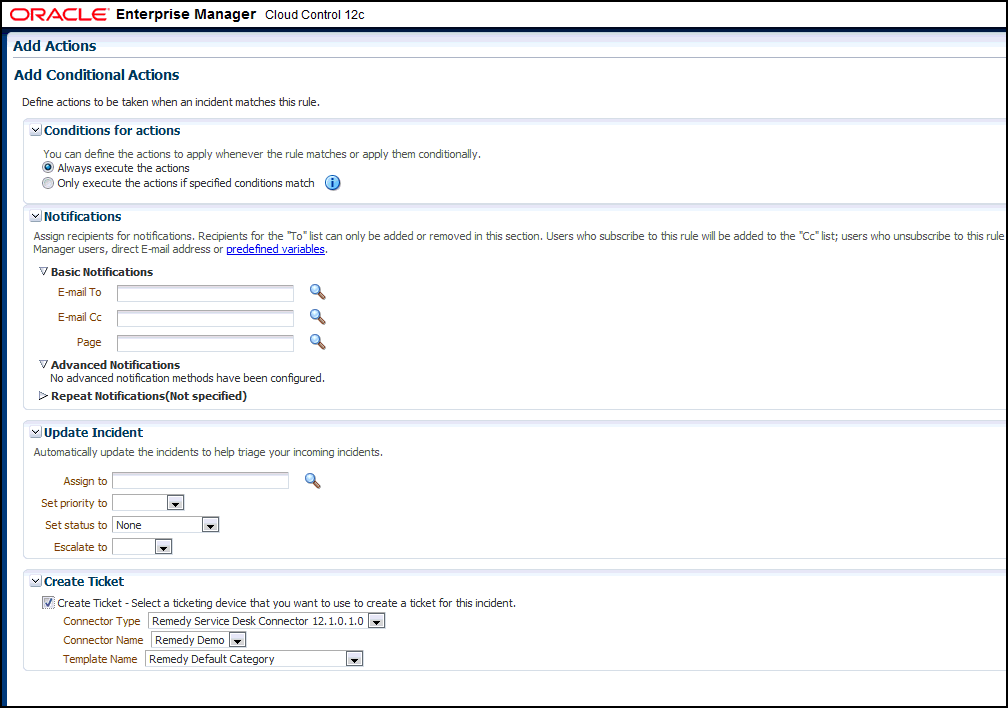Image resolution: width=1008 pixels, height=708 pixels.
Task: Select Always execute the actions radio
Action: click(48, 167)
